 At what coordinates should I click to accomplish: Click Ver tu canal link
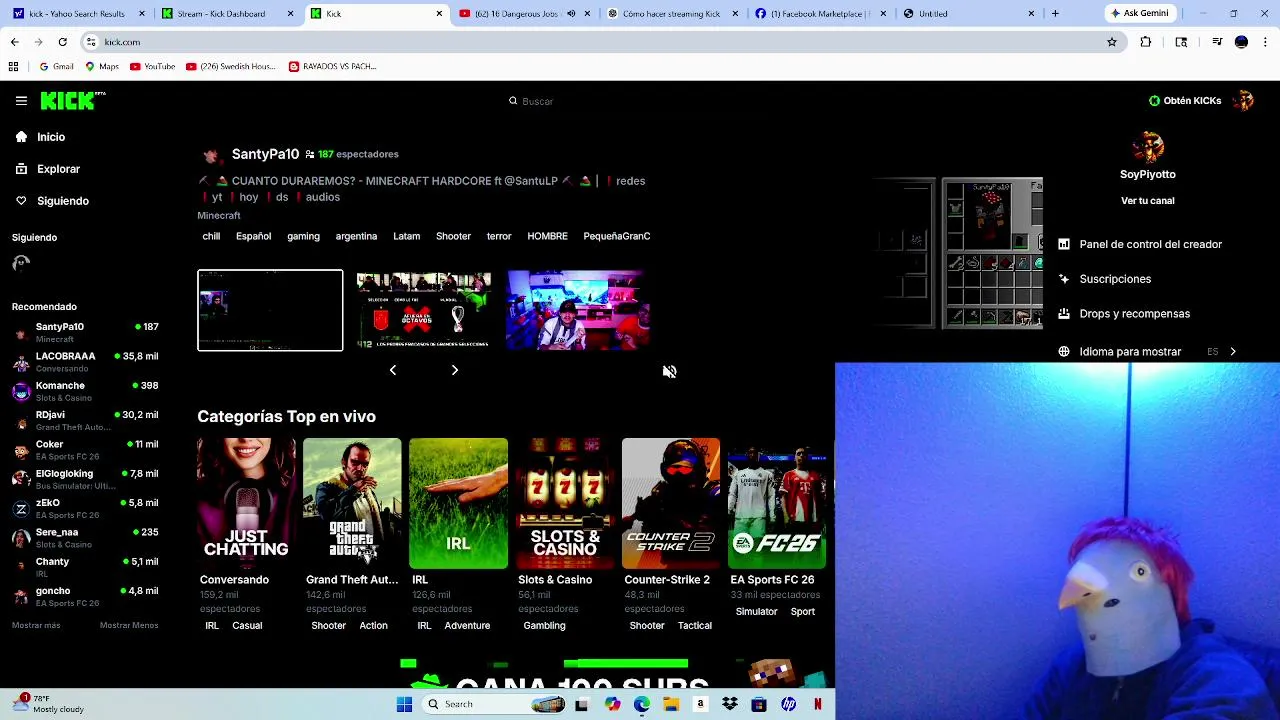1147,201
